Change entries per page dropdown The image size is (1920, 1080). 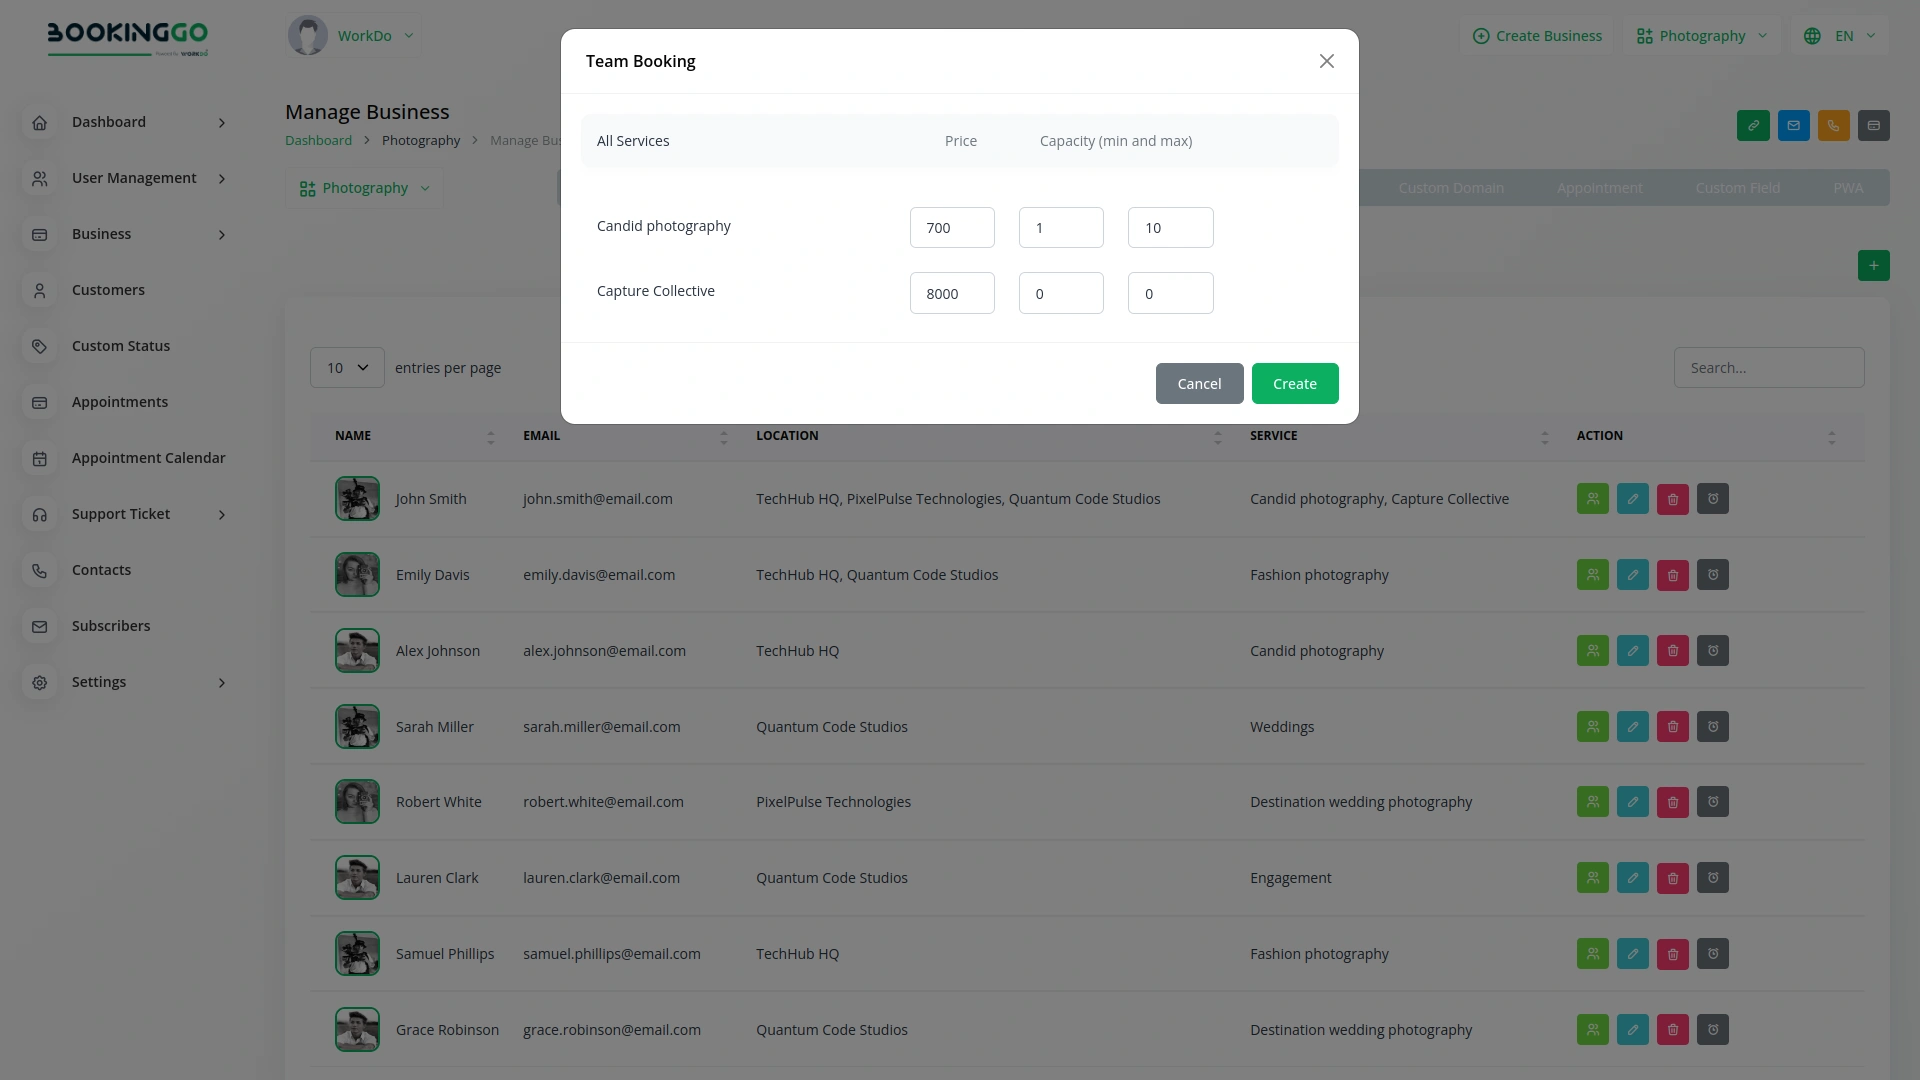pos(346,367)
